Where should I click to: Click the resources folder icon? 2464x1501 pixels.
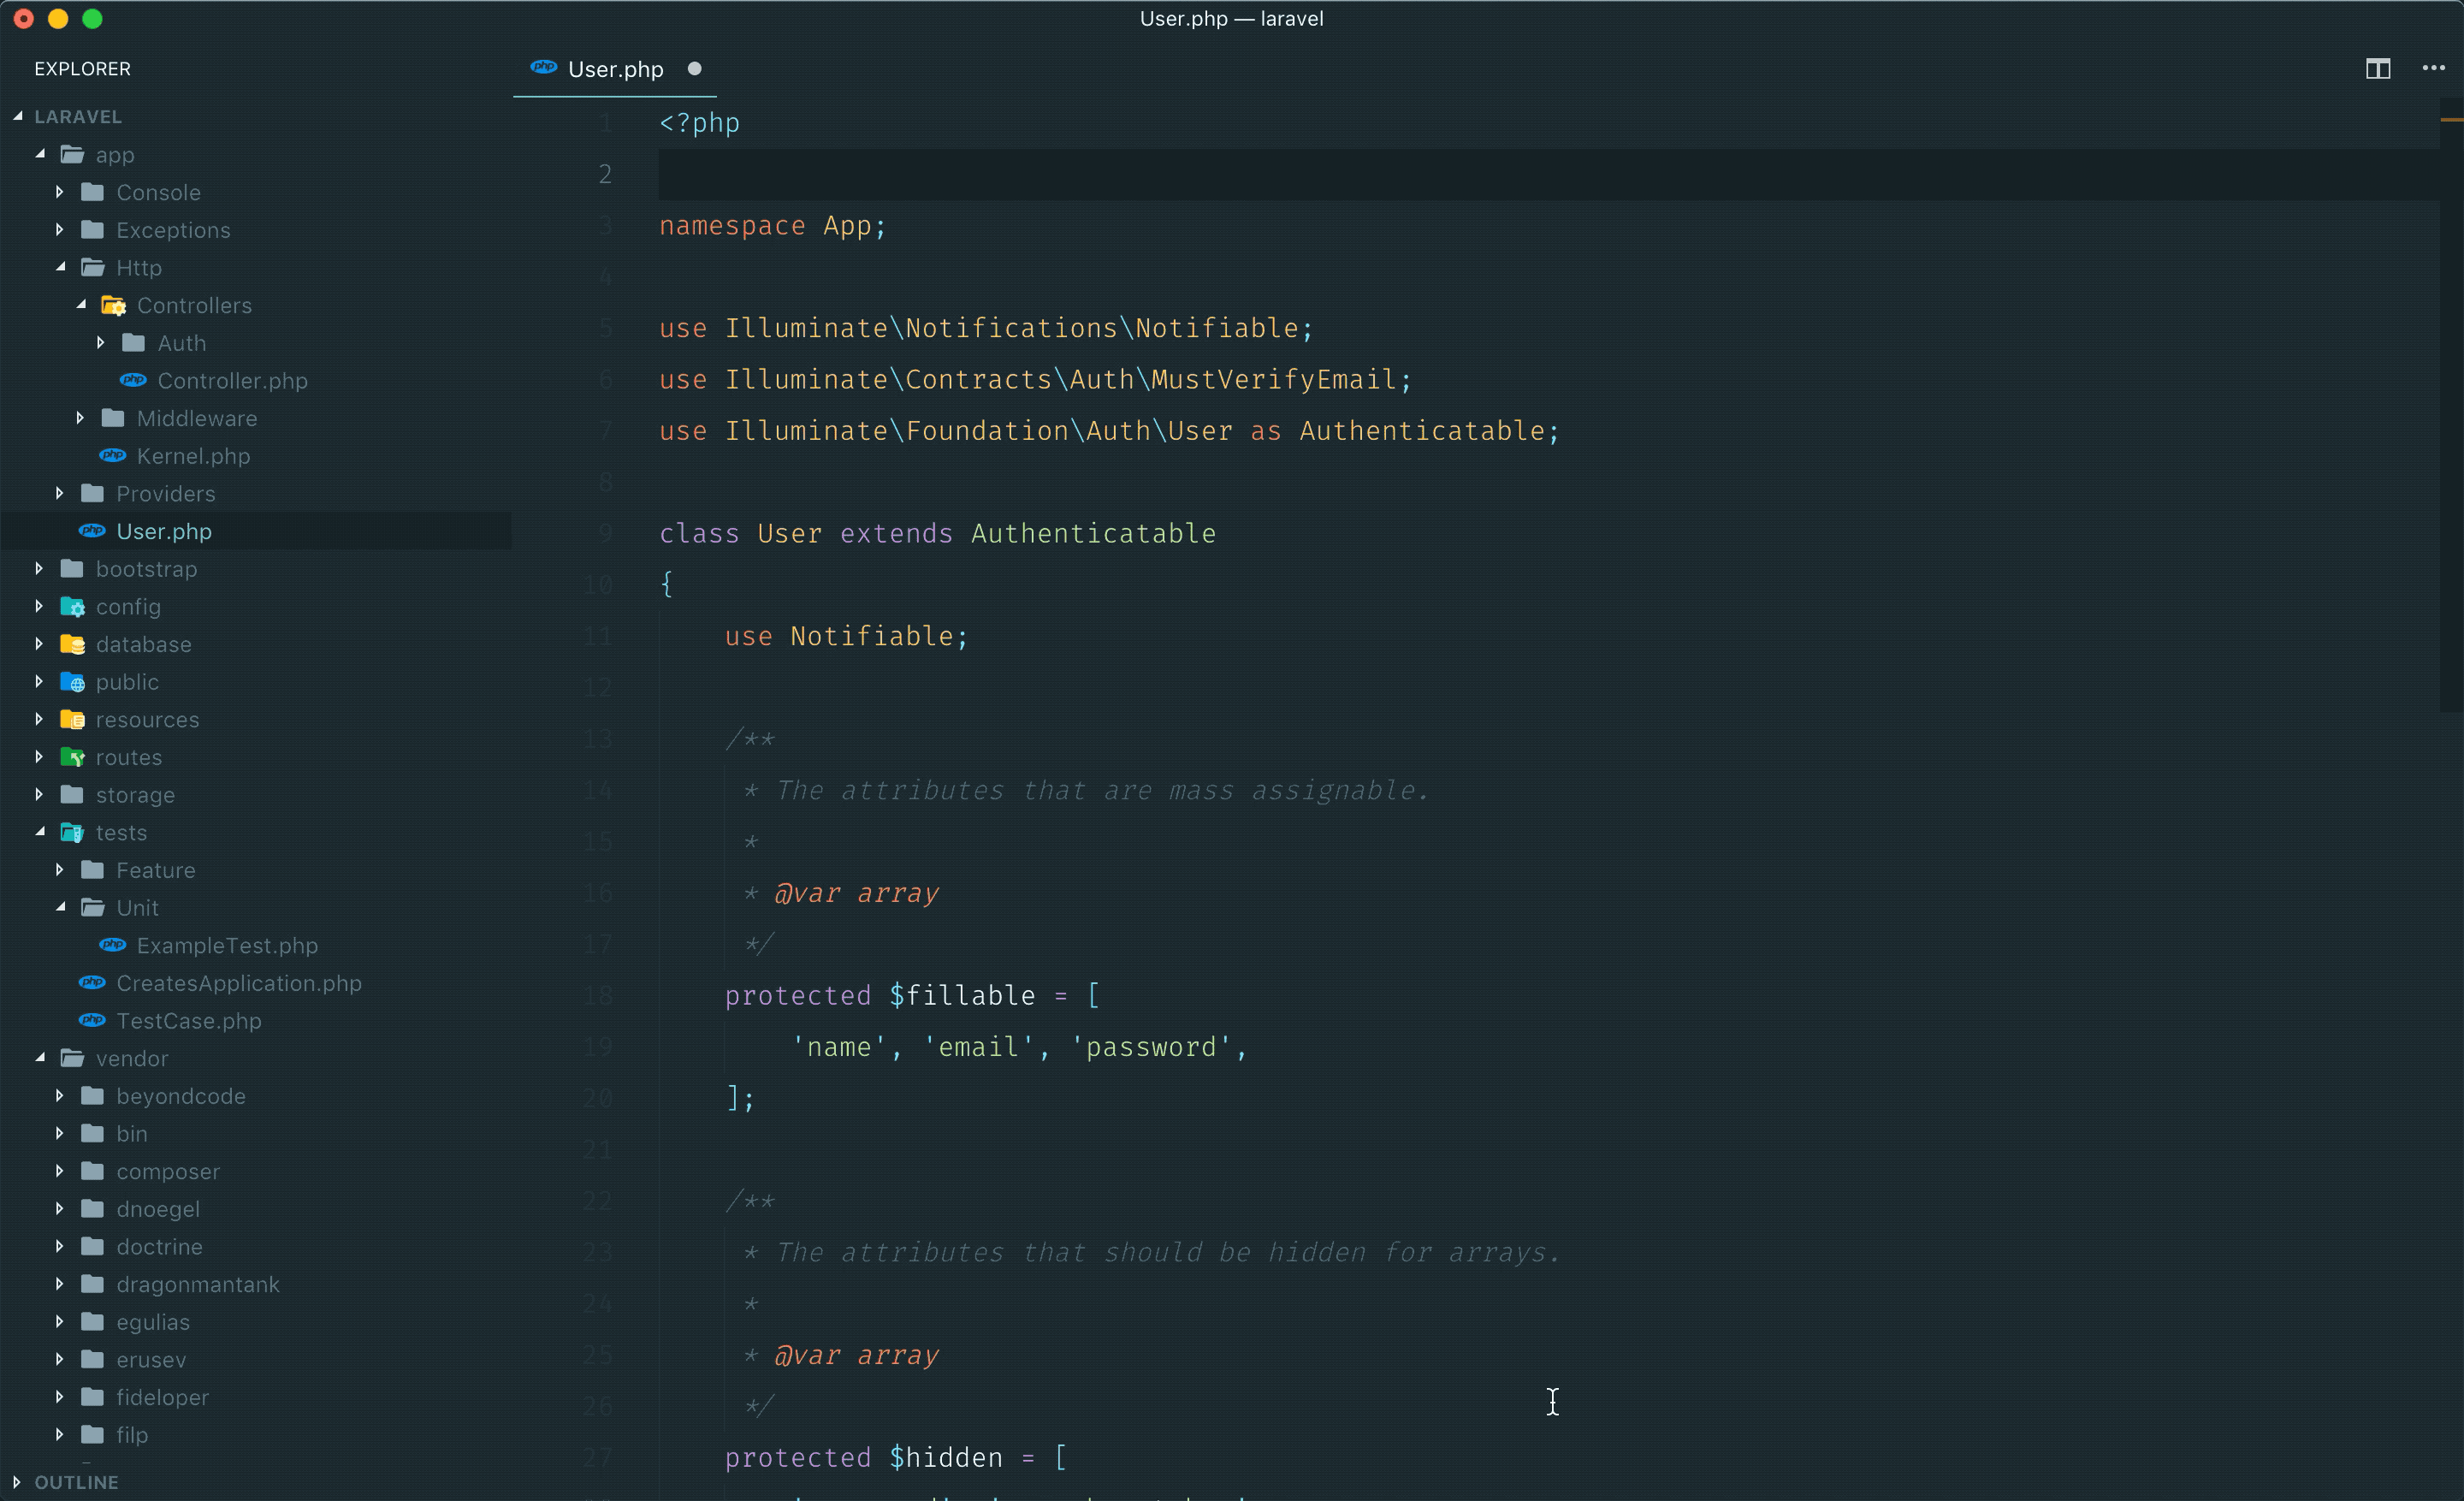click(72, 720)
